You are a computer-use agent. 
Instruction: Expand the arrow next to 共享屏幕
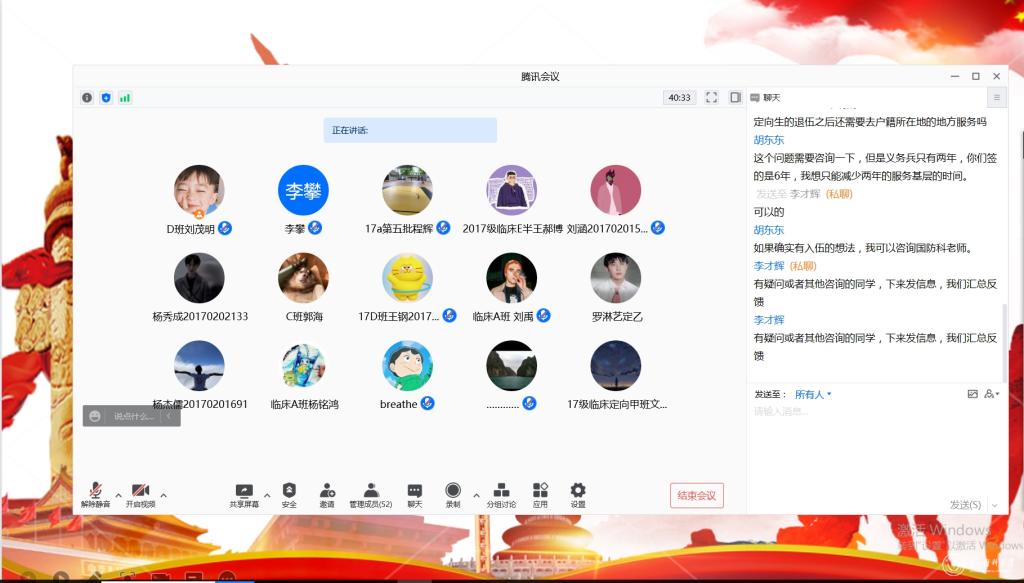click(x=267, y=495)
